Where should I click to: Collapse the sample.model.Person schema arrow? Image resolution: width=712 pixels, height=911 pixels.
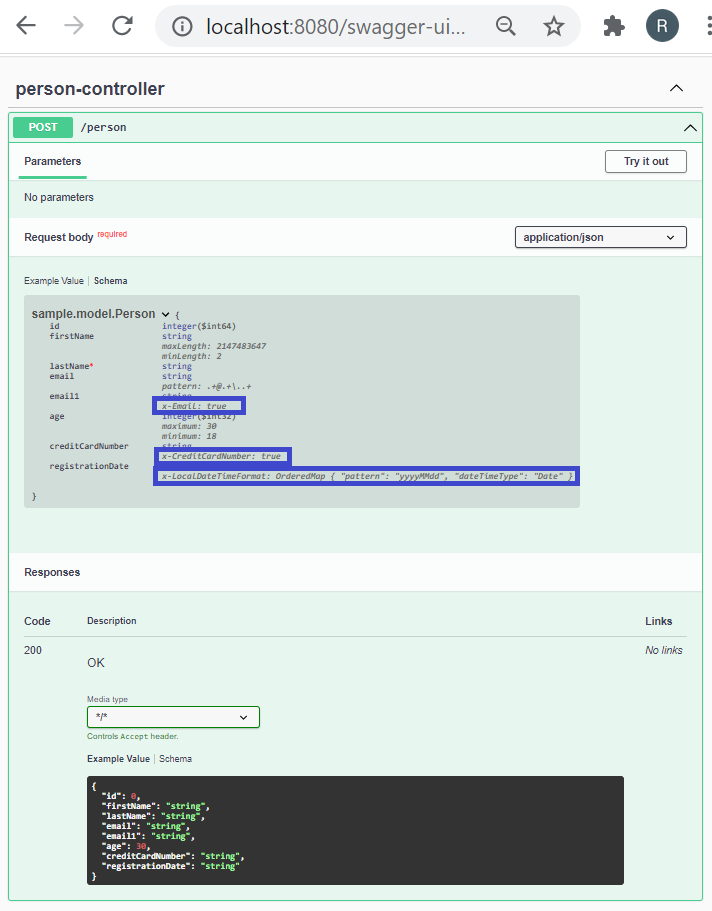pos(166,314)
